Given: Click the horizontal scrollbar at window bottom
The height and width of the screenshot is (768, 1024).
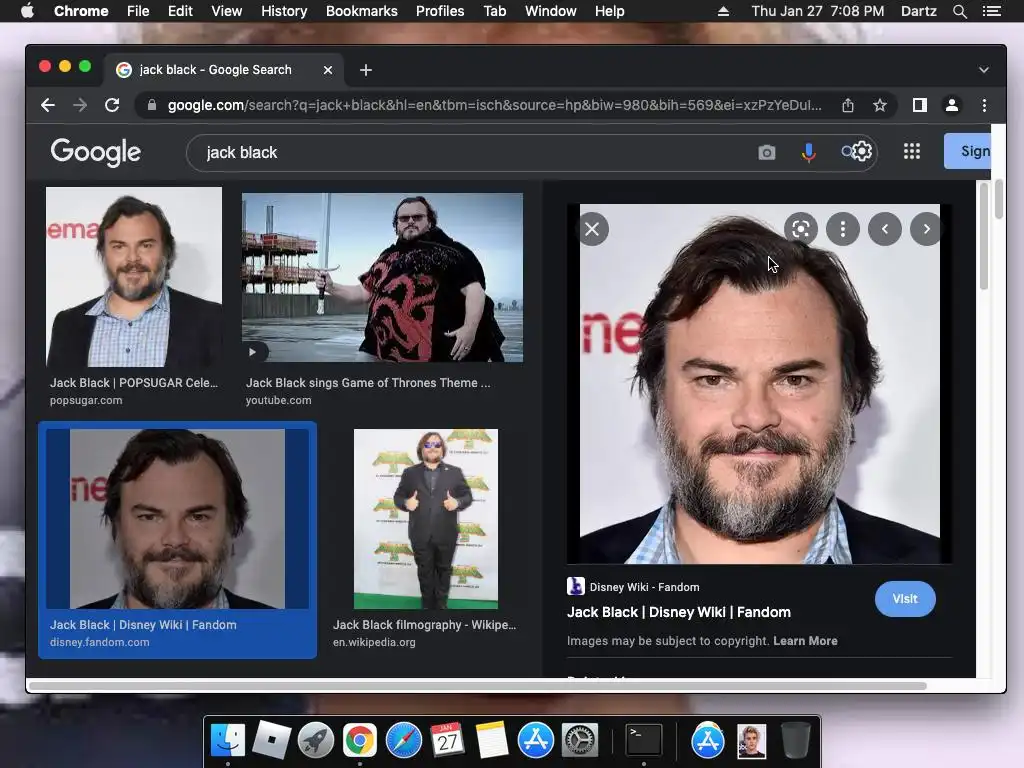Looking at the screenshot, I should [x=478, y=686].
